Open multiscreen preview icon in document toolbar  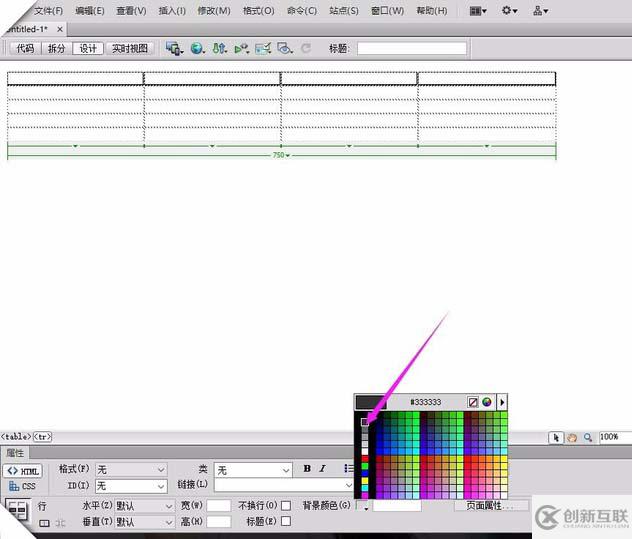[x=175, y=49]
